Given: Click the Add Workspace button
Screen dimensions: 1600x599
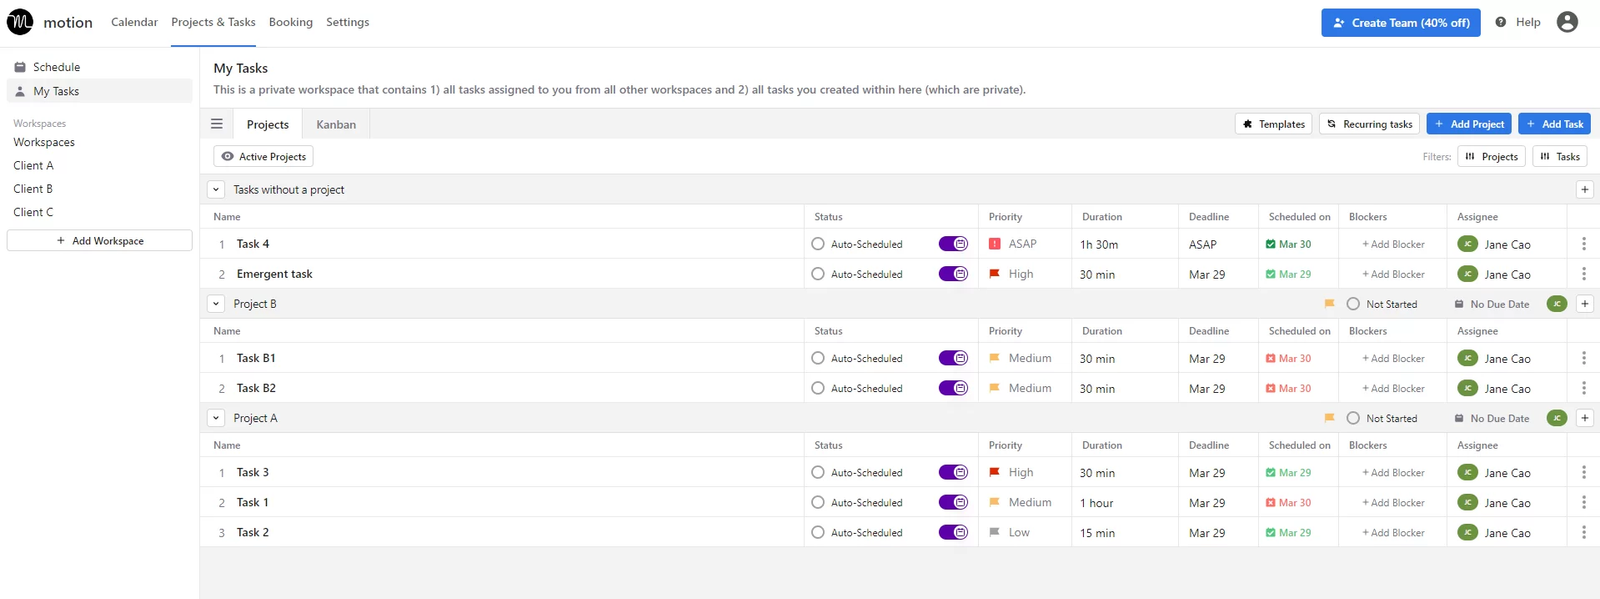Looking at the screenshot, I should pyautogui.click(x=100, y=241).
